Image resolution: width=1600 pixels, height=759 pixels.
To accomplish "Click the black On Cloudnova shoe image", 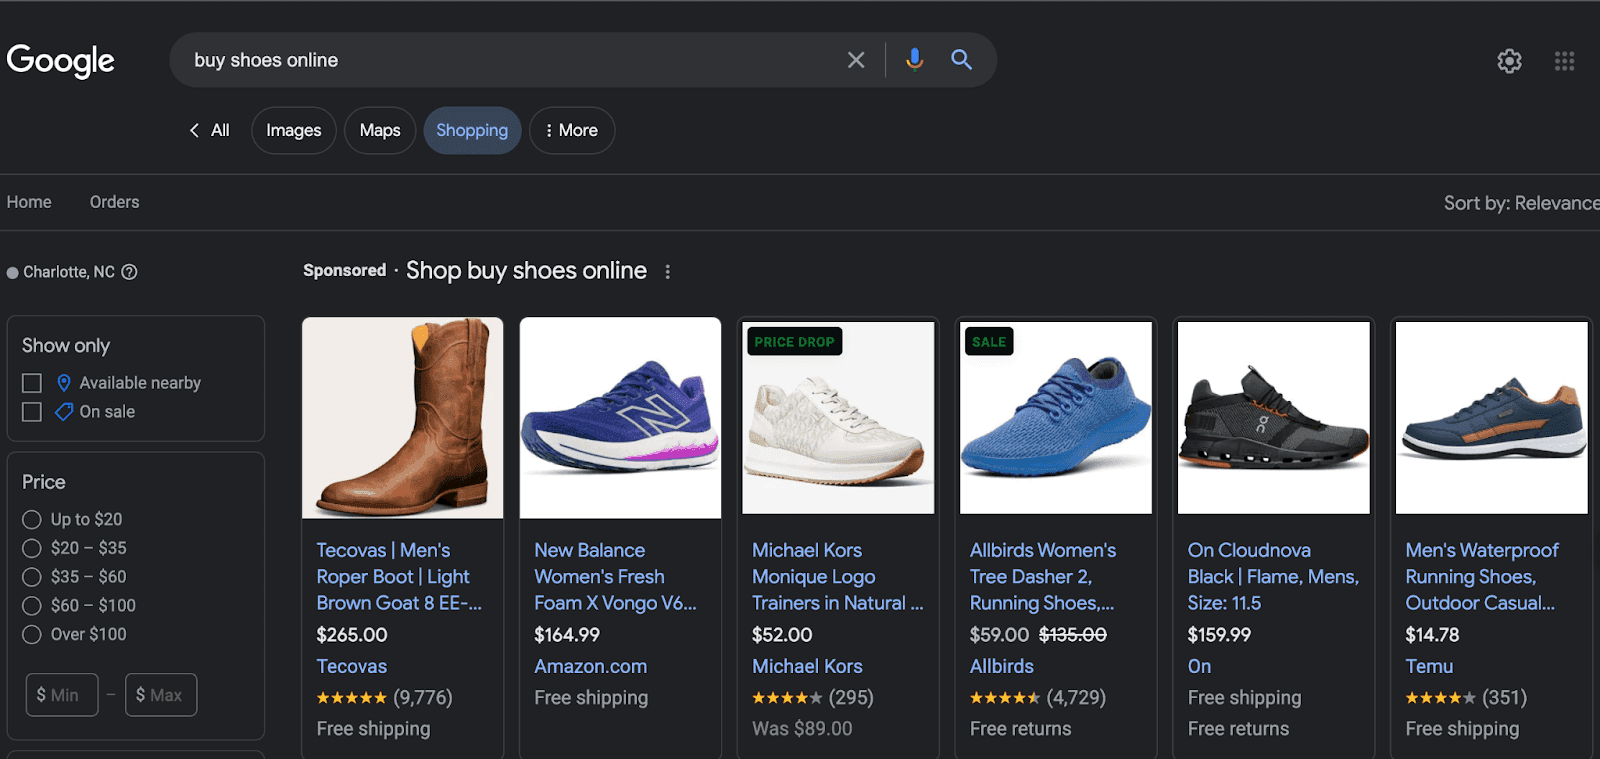I will (x=1274, y=418).
